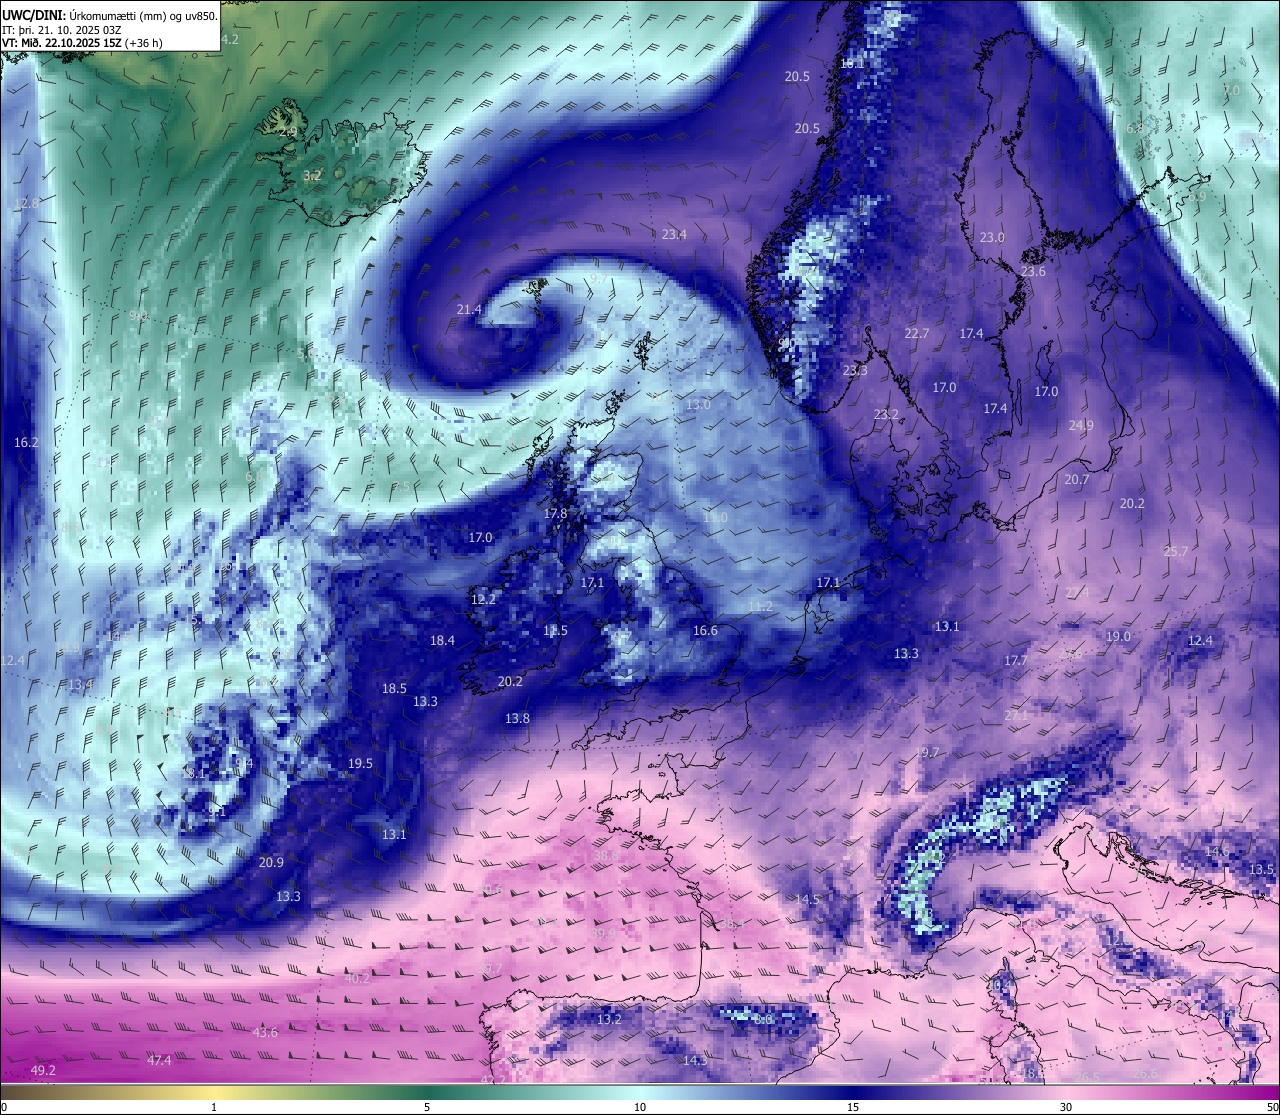The image size is (1280, 1115).
Task: Click the 16.6 value over eastern England
Action: coord(705,631)
